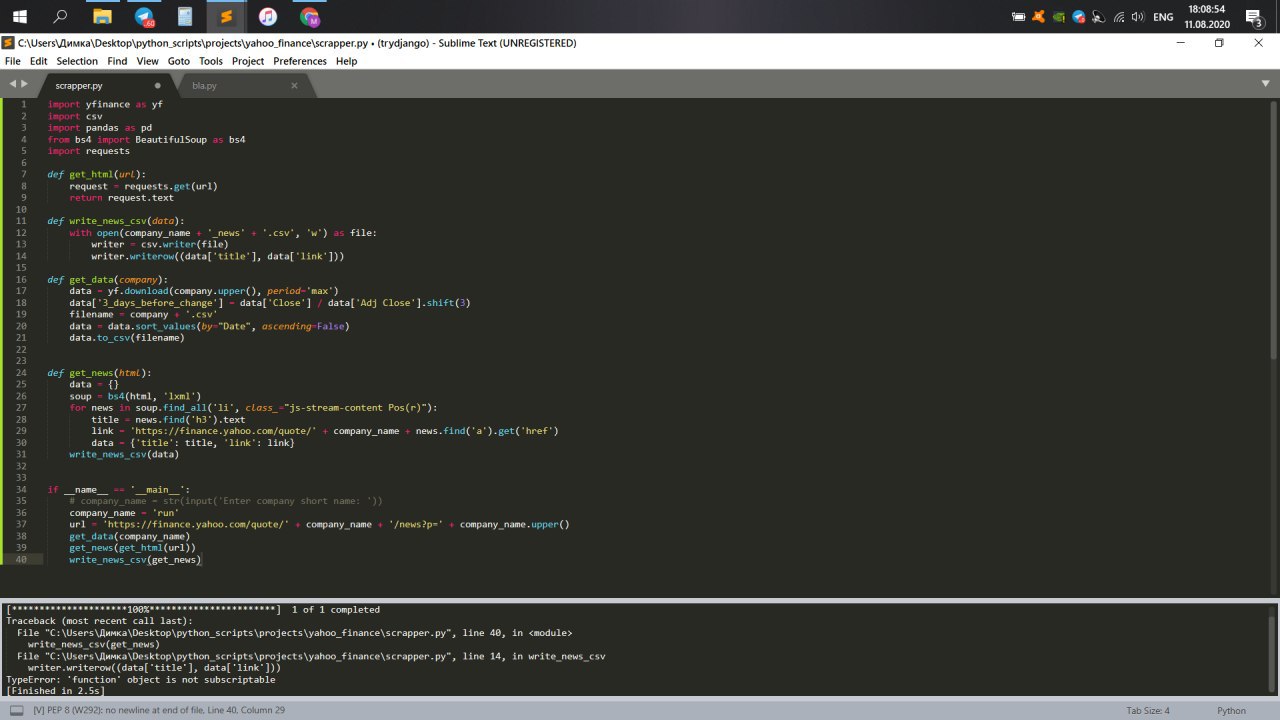Open the Help menu
This screenshot has width=1280, height=720.
tap(346, 61)
